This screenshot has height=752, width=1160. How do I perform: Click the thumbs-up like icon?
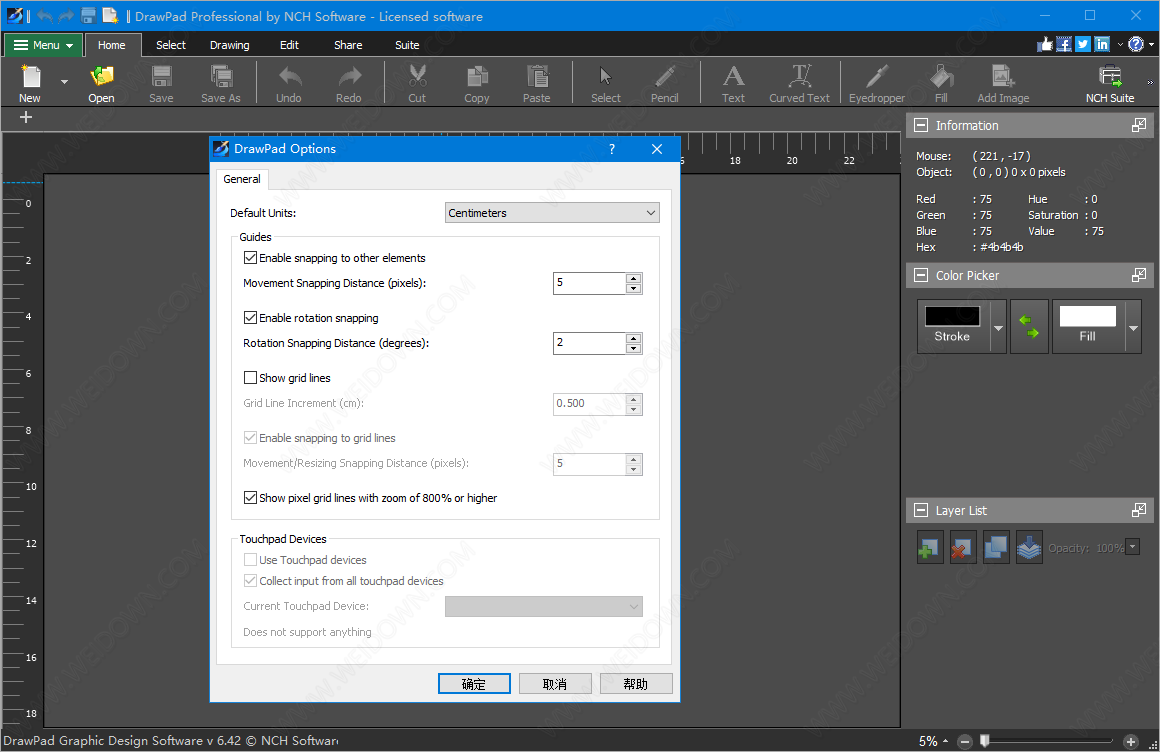point(1045,44)
